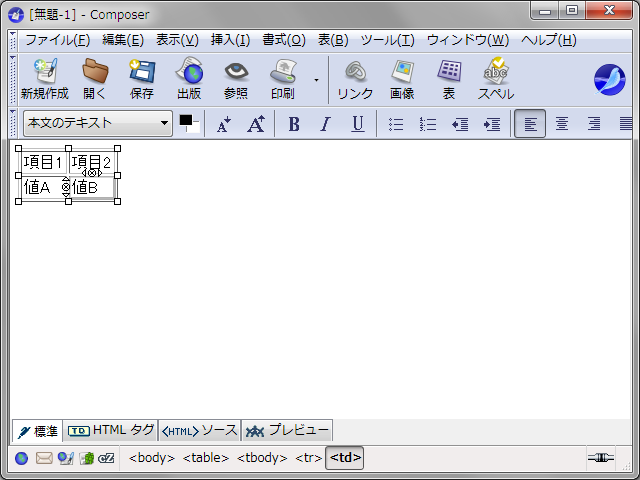Select the <table> tag in status bar
Image resolution: width=640 pixels, height=480 pixels.
pyautogui.click(x=205, y=458)
